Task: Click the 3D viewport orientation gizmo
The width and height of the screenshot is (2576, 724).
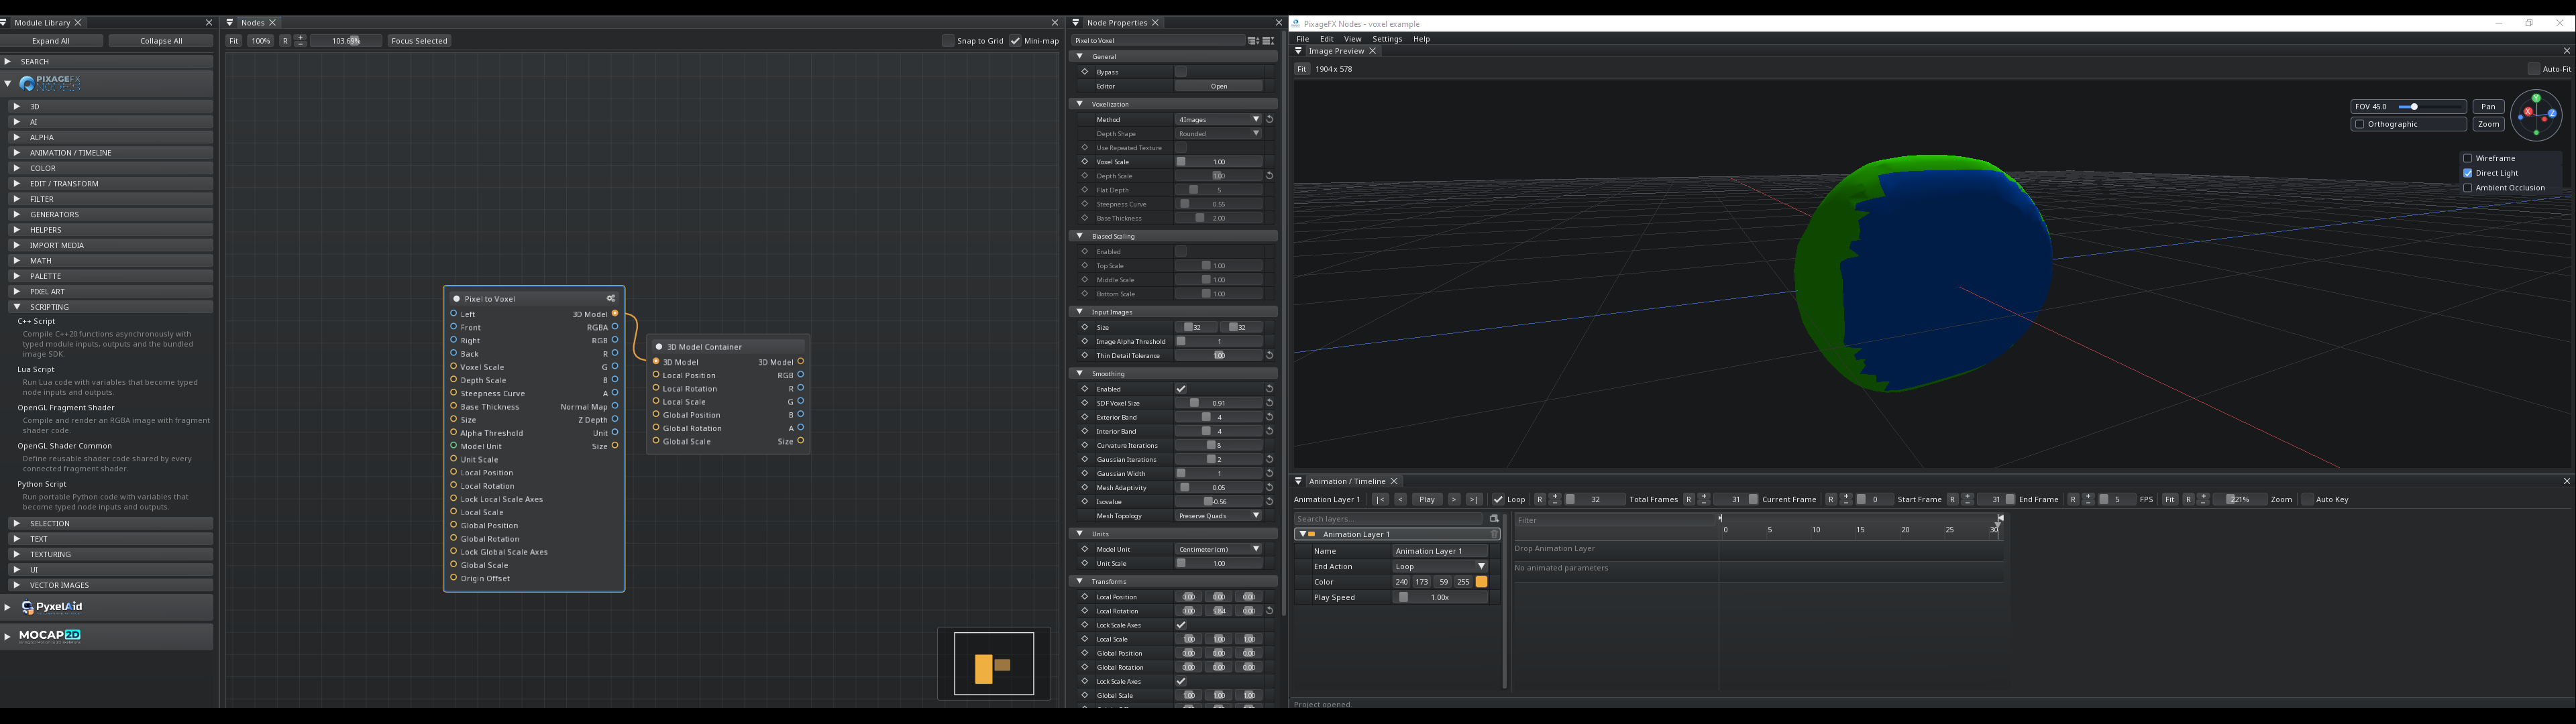Action: coord(2536,115)
